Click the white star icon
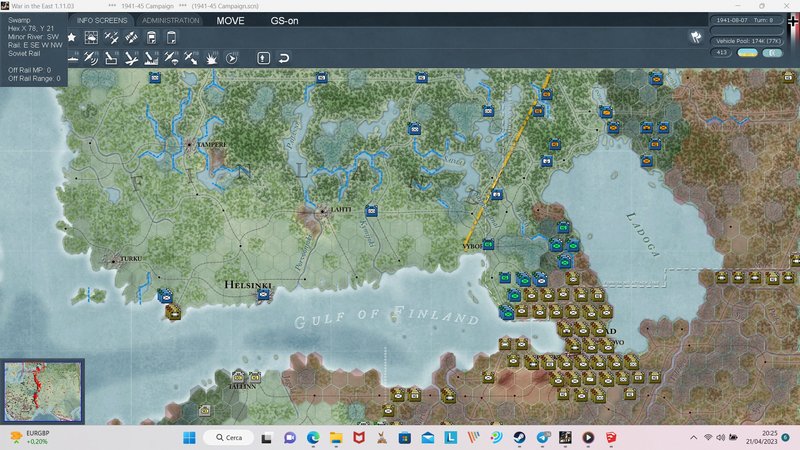800x450 pixels. pos(71,37)
